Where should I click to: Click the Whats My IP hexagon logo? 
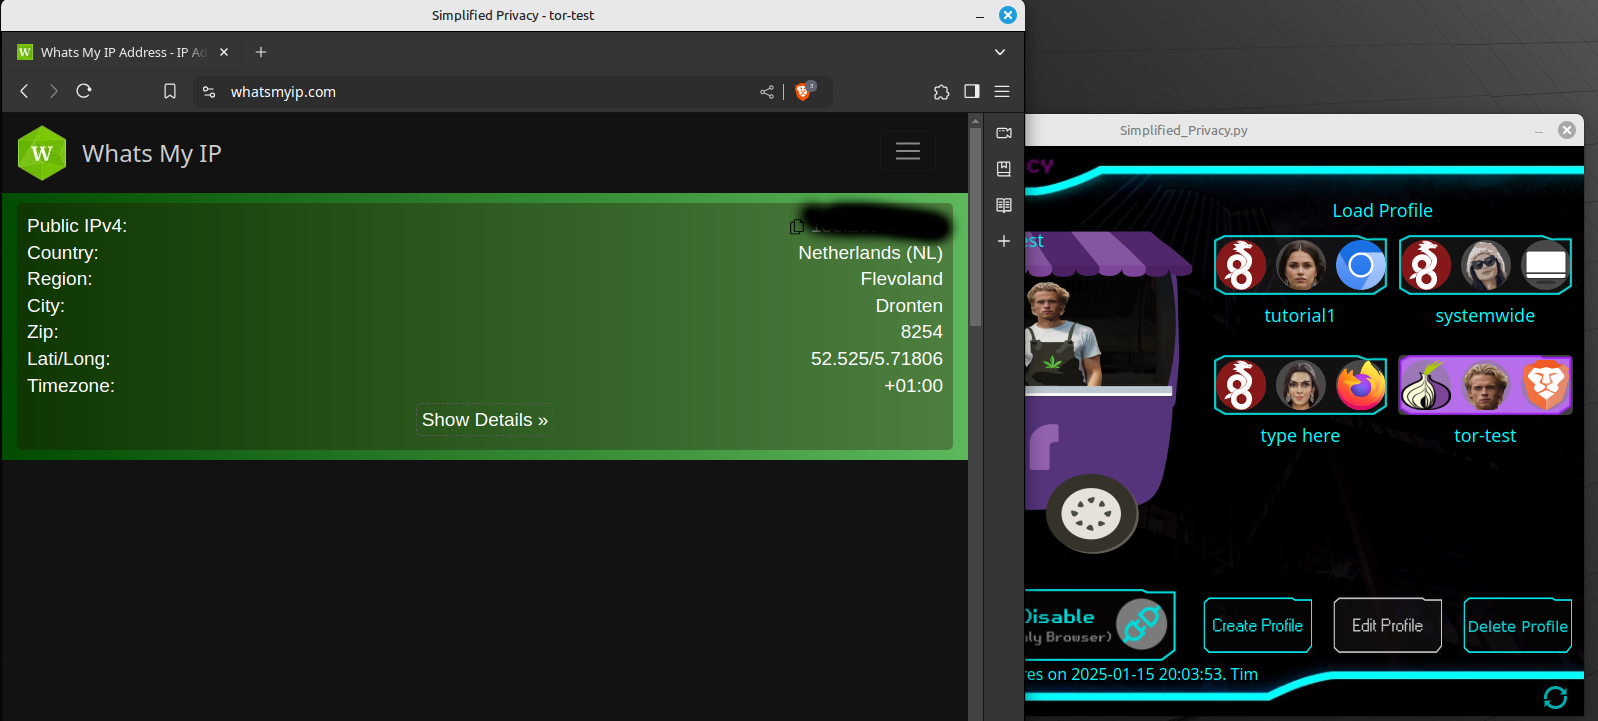coord(42,153)
